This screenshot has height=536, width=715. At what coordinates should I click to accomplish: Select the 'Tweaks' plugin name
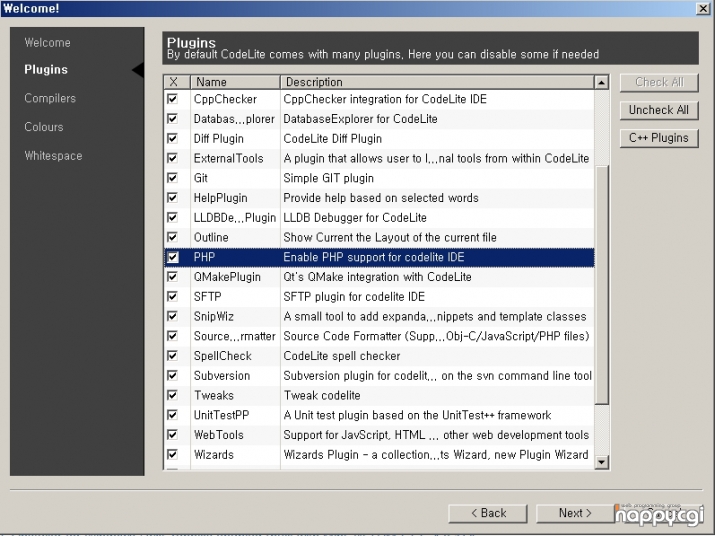[x=214, y=395]
